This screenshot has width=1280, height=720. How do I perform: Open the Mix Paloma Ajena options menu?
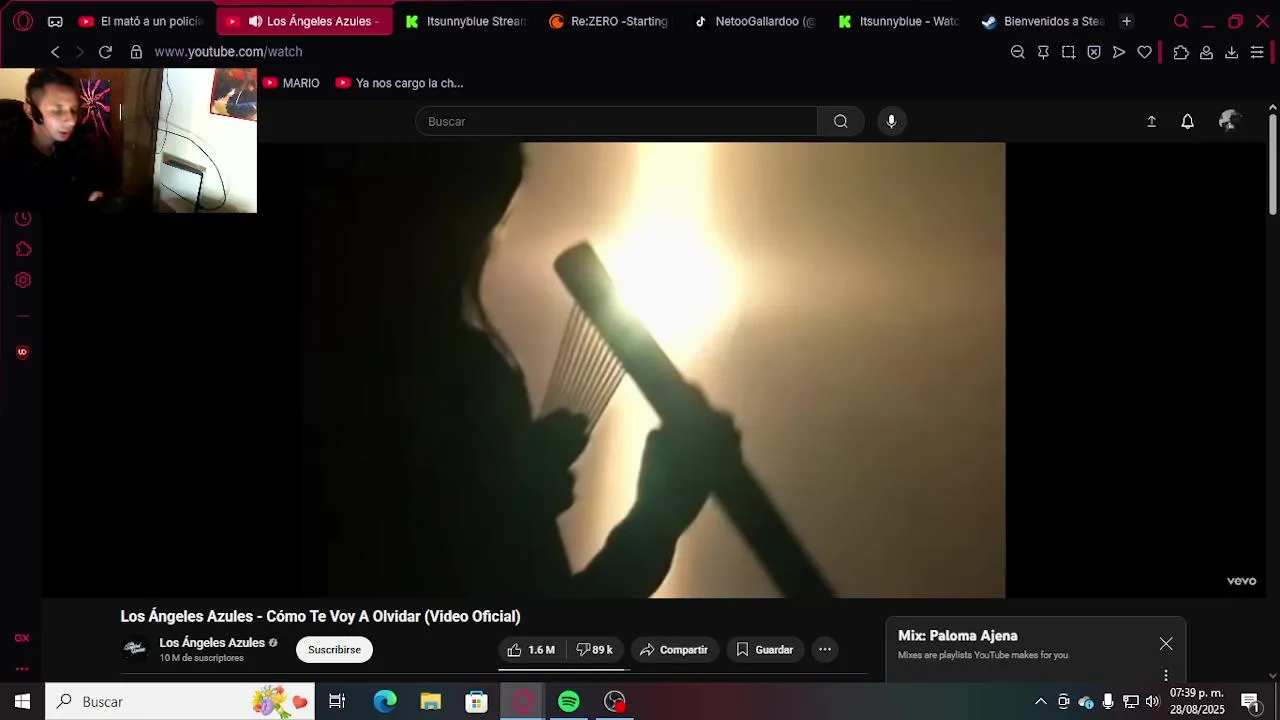coord(1166,675)
